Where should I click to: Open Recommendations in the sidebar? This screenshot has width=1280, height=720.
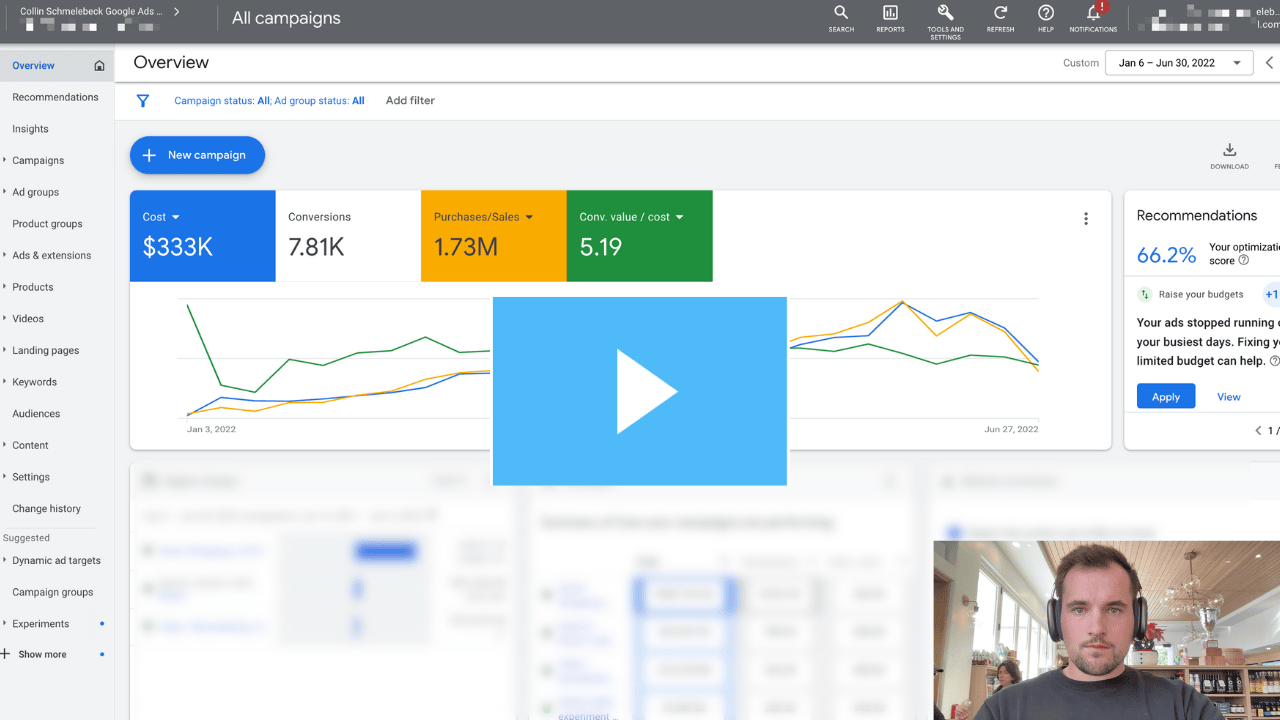(55, 97)
